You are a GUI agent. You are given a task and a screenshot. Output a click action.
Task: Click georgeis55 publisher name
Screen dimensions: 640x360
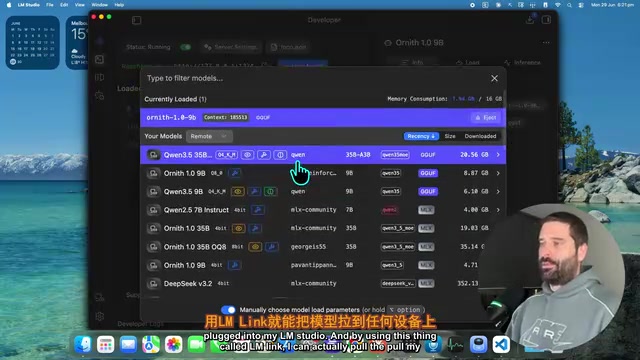308,247
